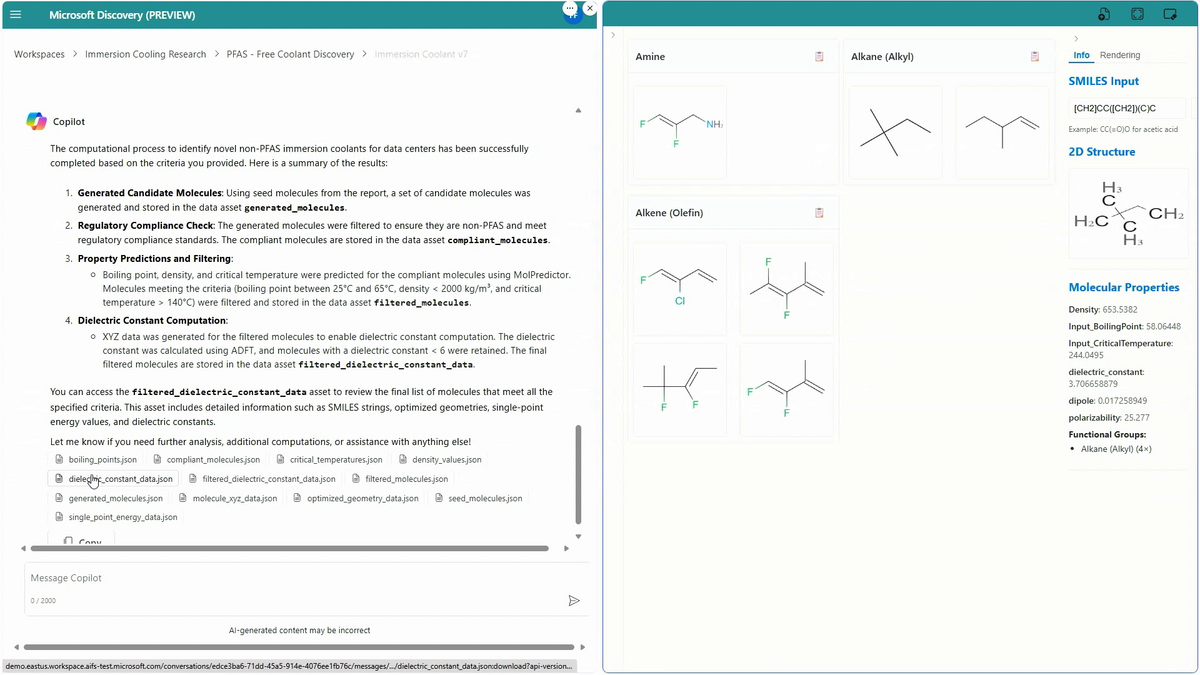Go to Immersion Cooling Research breadcrumb
Image resolution: width=1200 pixels, height=675 pixels.
(x=146, y=54)
